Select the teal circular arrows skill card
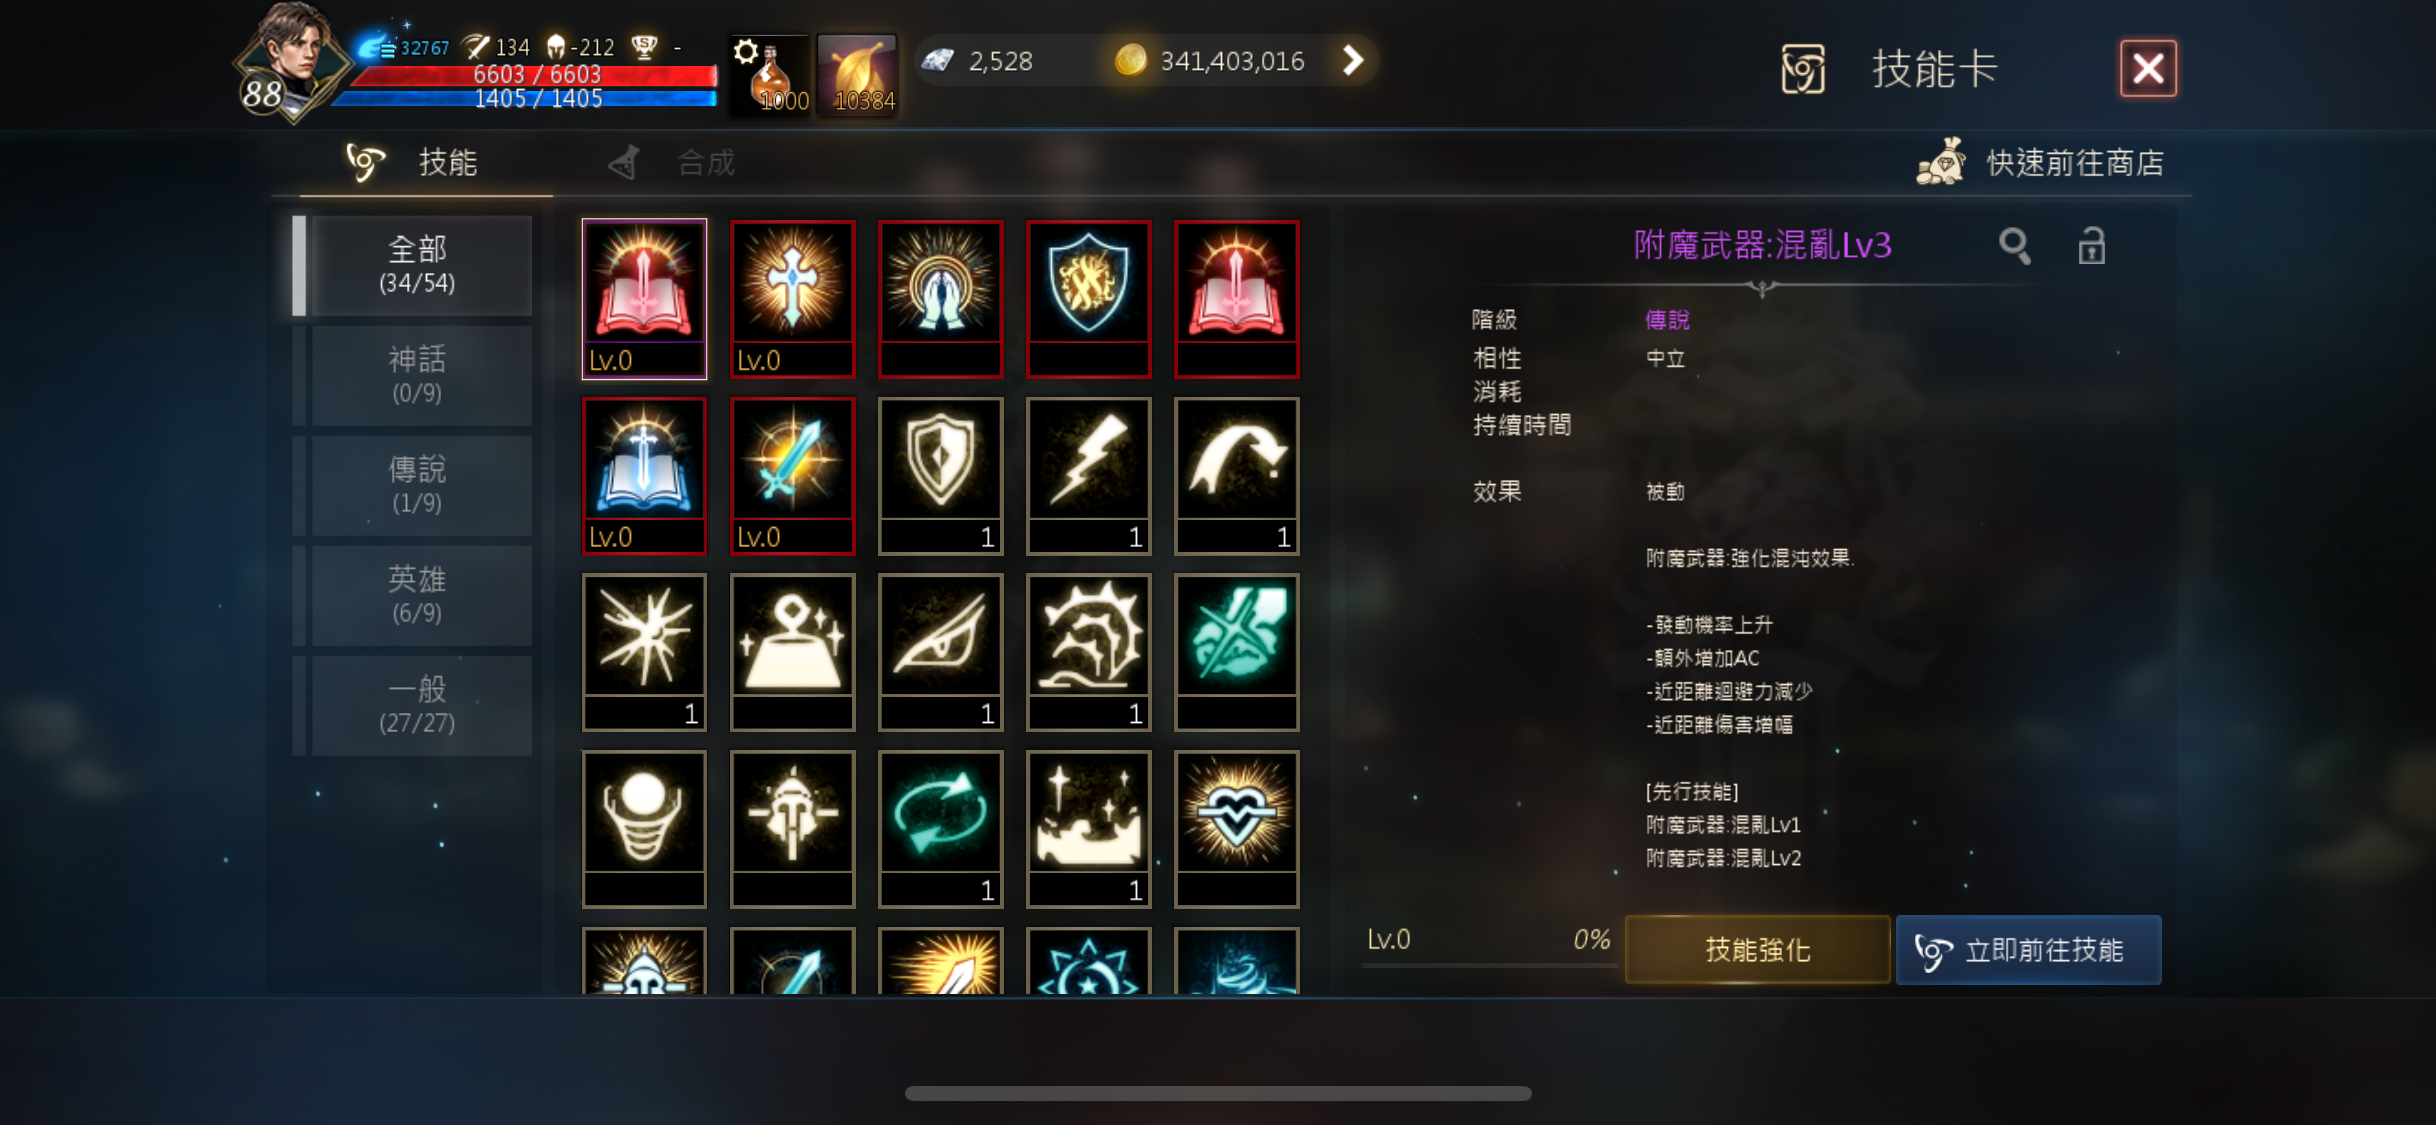Viewport: 2436px width, 1125px height. 940,829
